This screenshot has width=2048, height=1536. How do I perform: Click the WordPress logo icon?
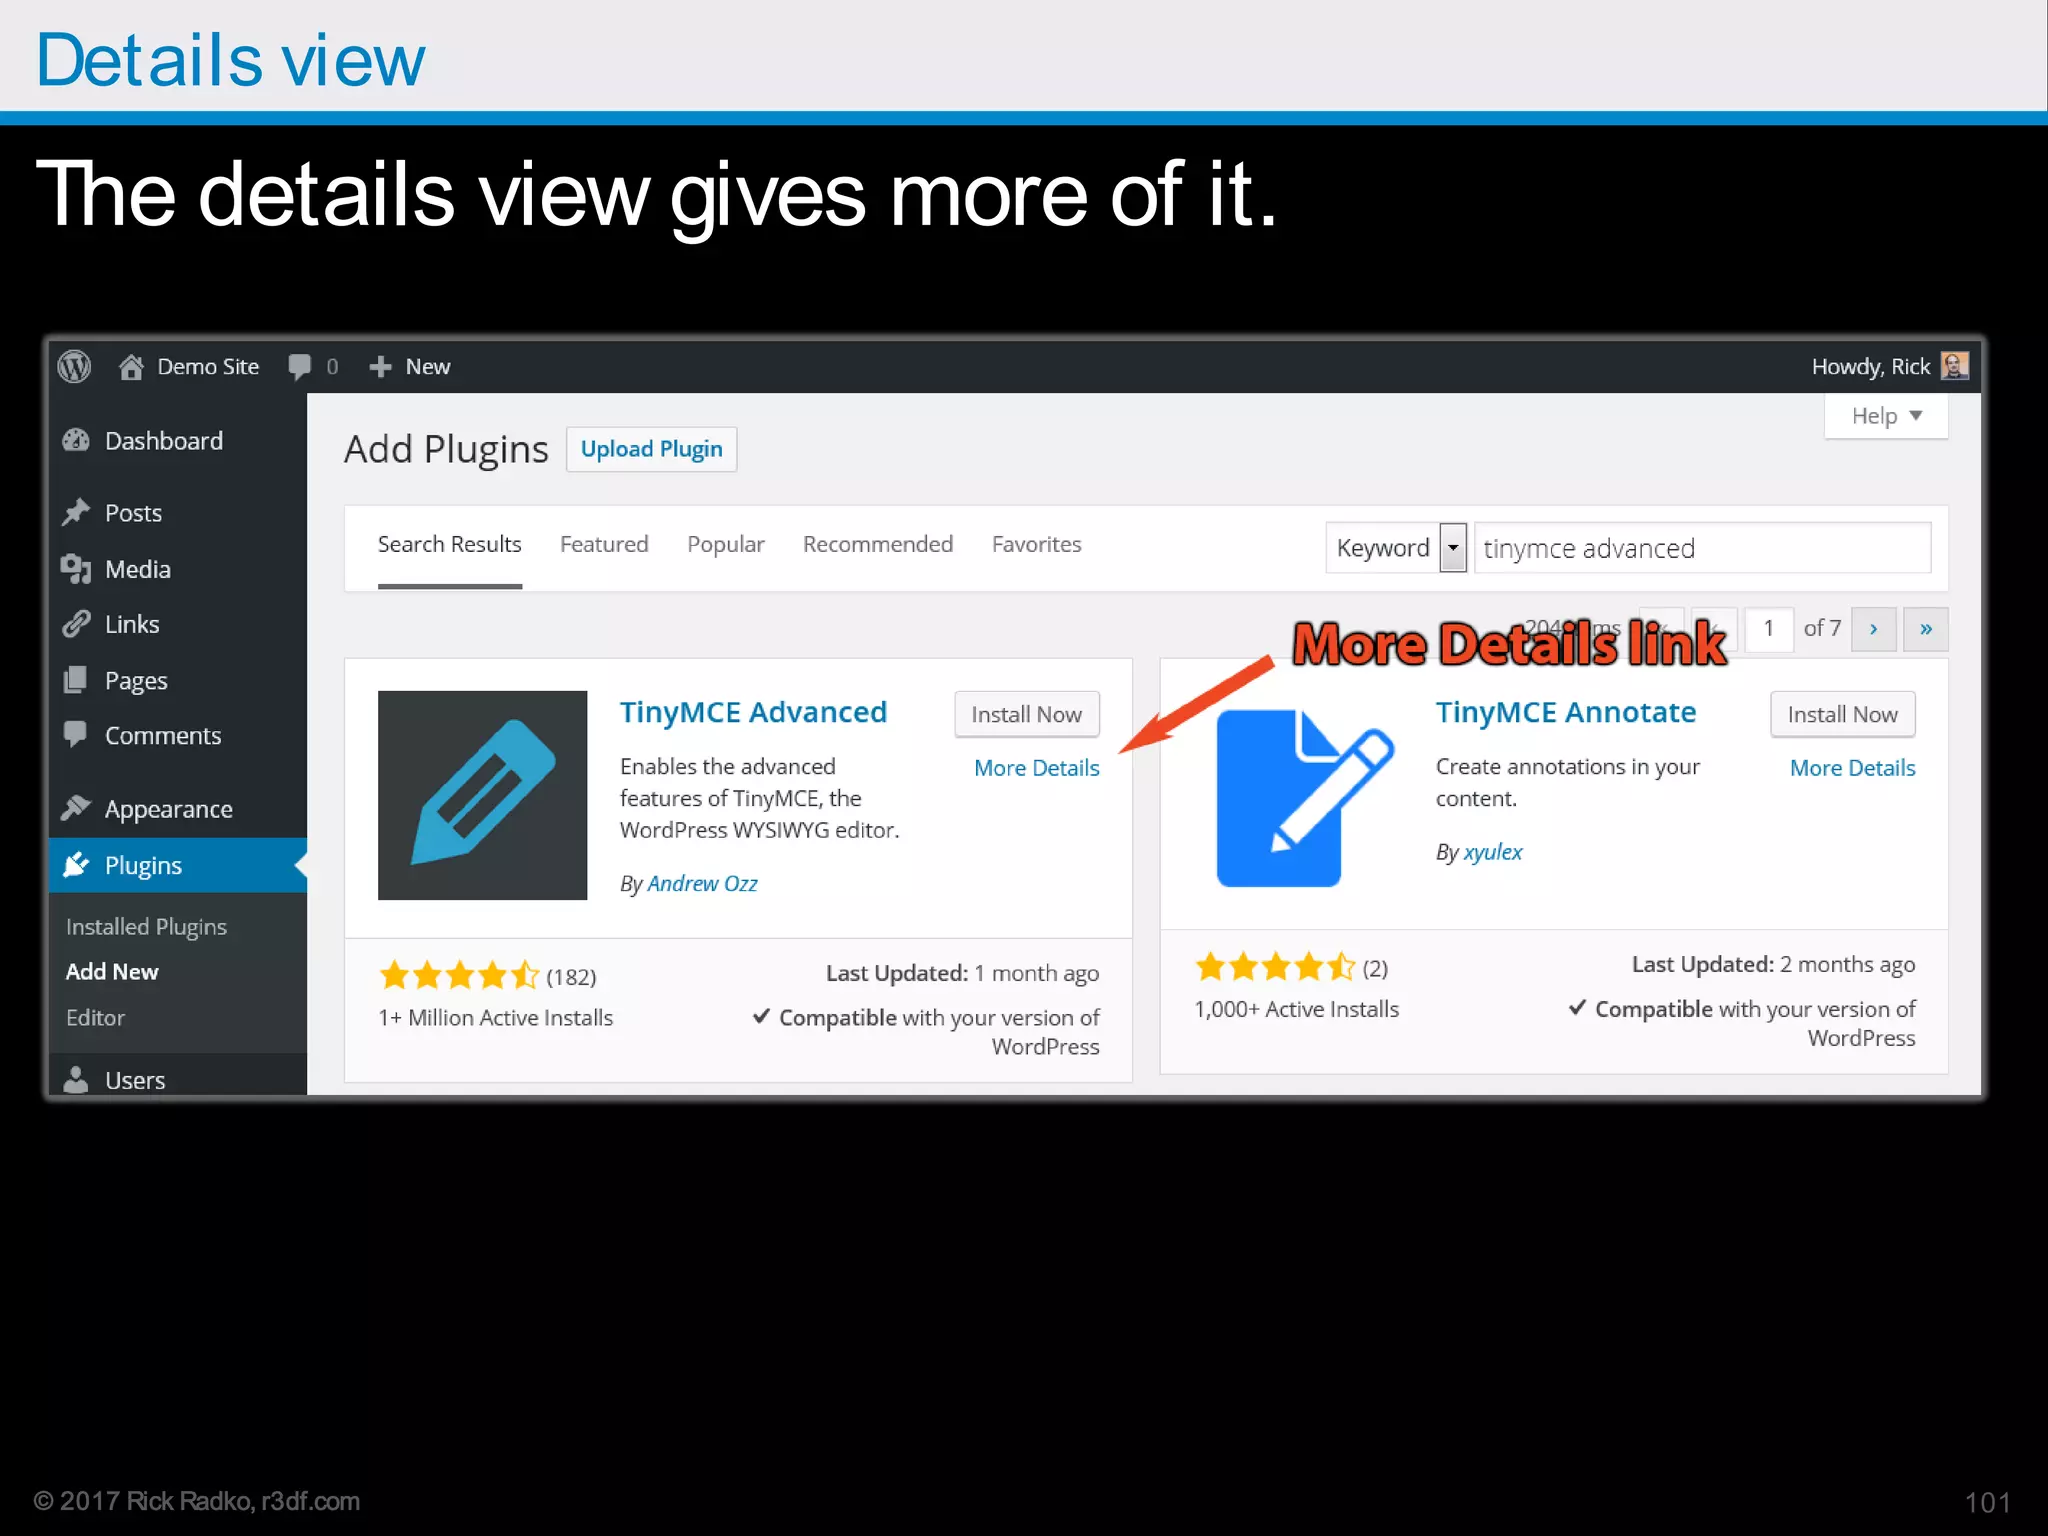coord(74,367)
